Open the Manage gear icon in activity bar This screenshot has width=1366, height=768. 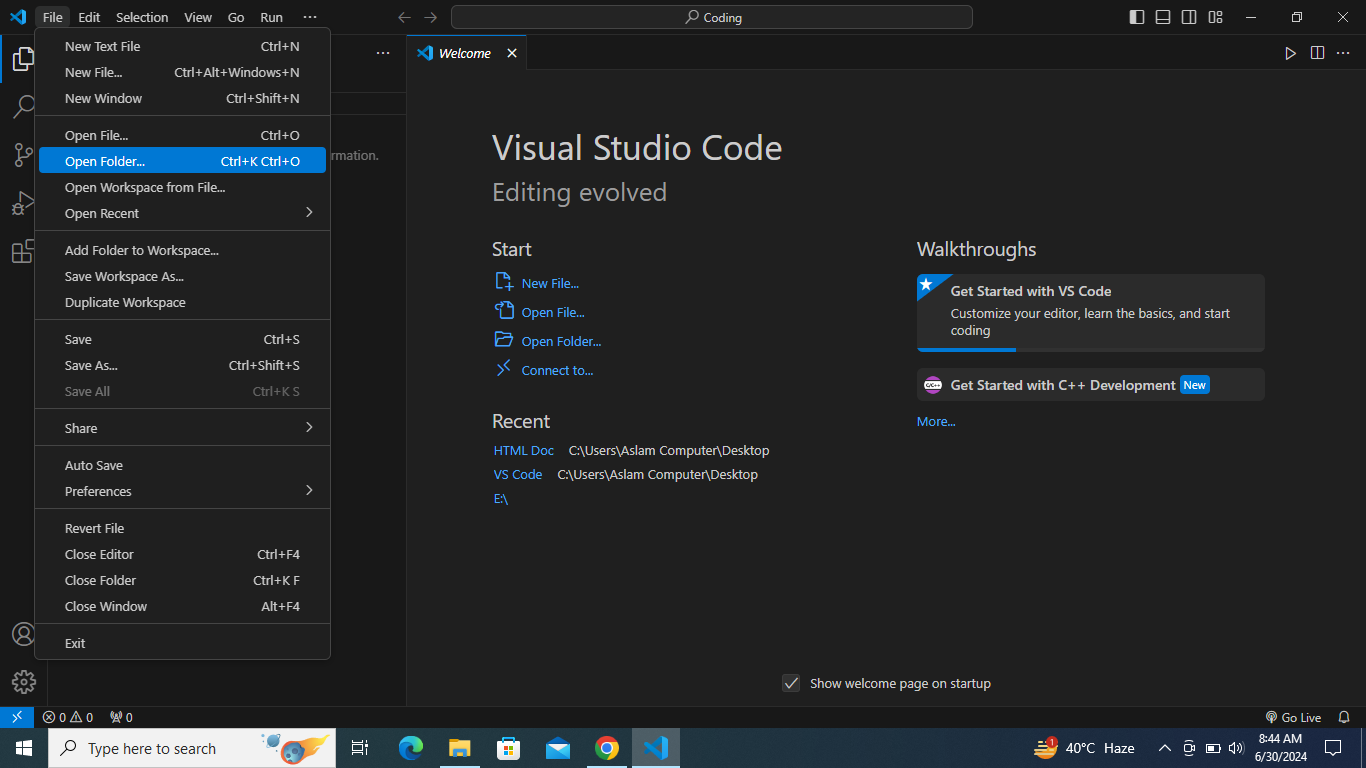point(23,681)
